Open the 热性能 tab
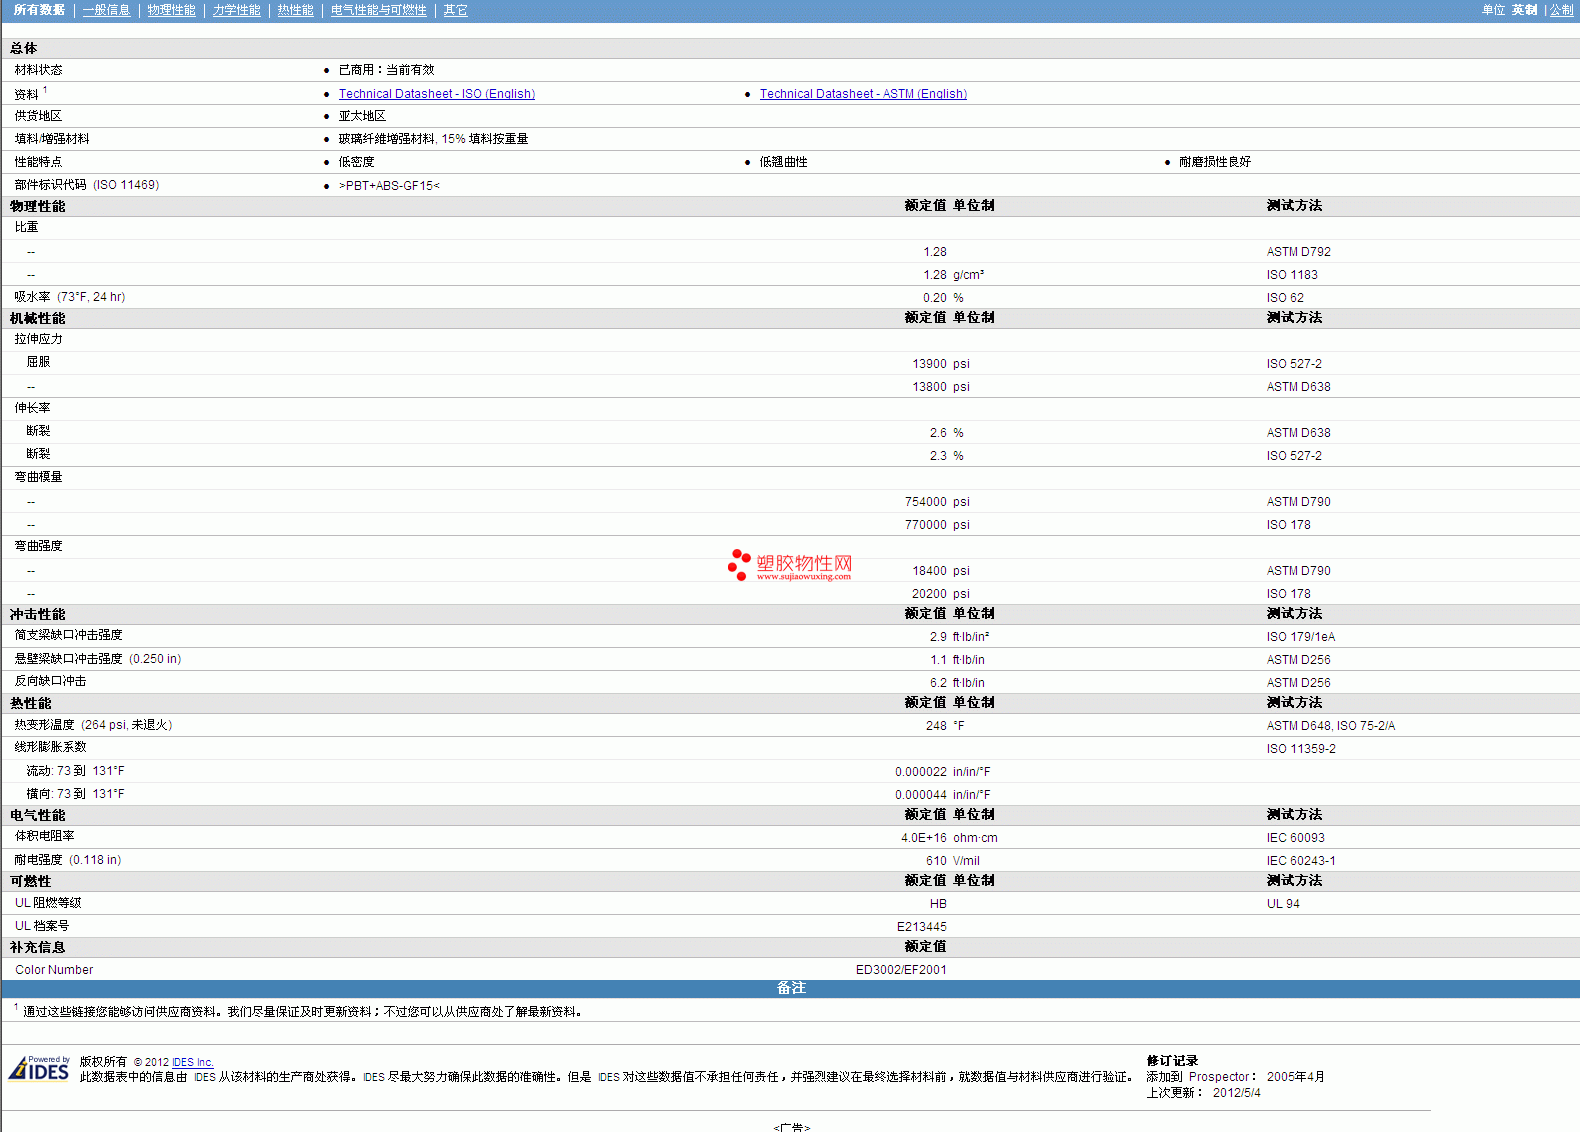 (x=295, y=10)
